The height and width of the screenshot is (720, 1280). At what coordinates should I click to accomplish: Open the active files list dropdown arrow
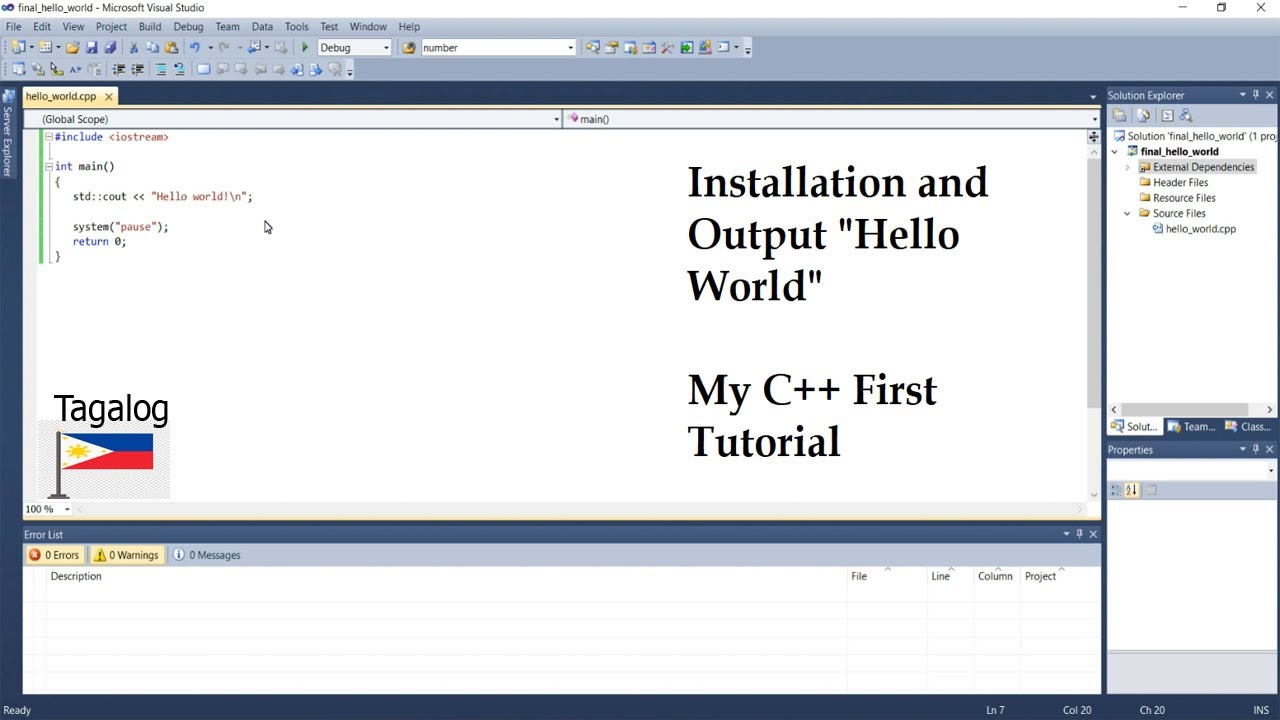(x=1093, y=97)
